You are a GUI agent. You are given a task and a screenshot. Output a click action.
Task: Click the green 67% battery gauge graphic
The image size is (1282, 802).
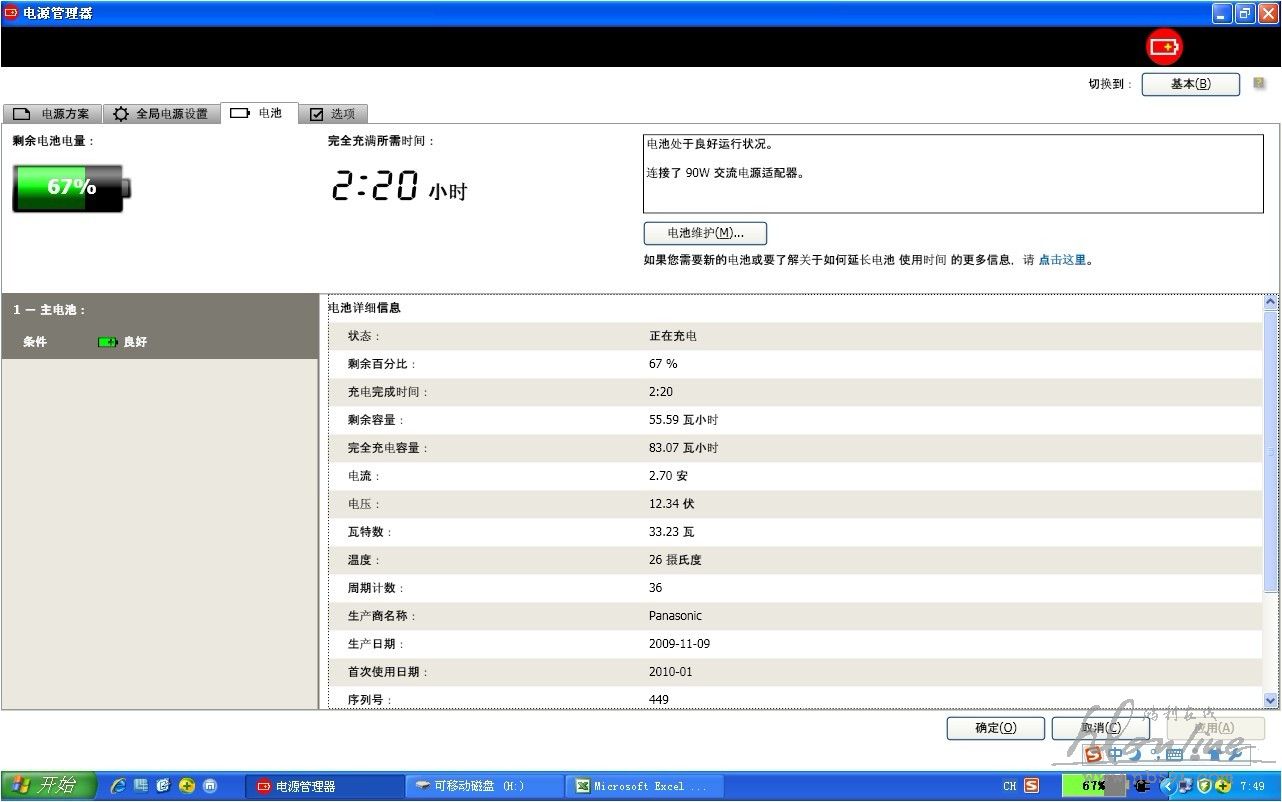click(x=71, y=188)
